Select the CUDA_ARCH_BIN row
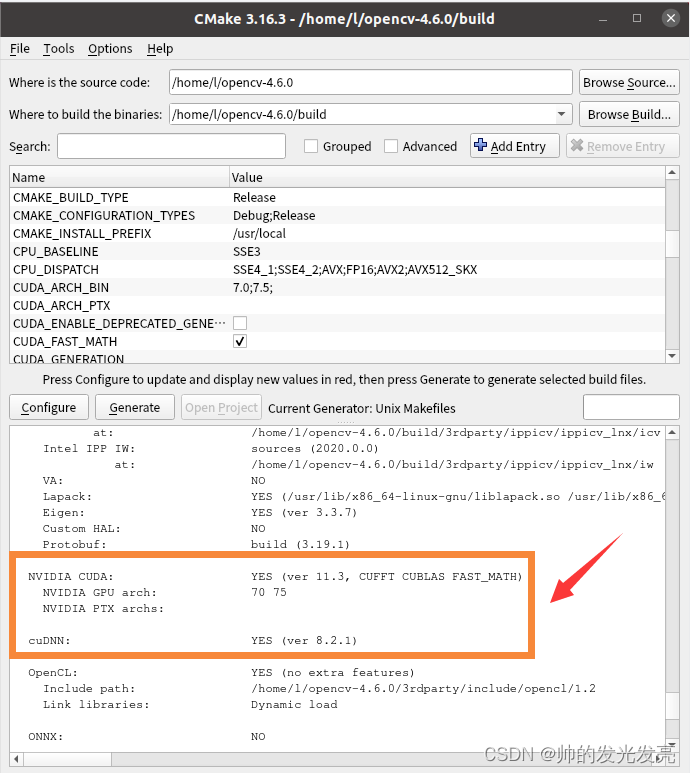 pos(337,287)
